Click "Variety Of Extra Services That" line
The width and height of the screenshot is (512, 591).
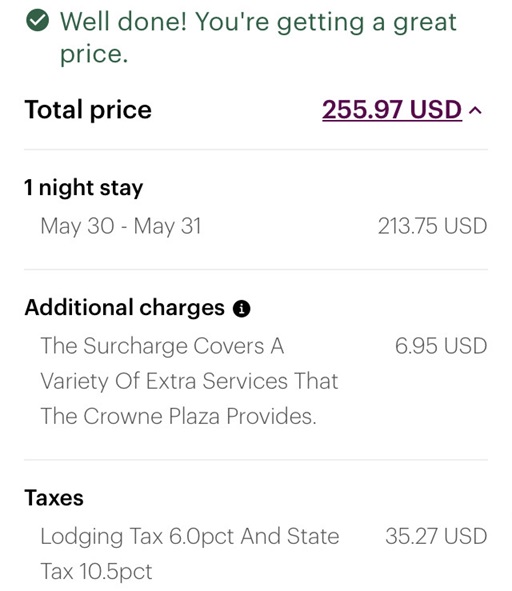189,381
